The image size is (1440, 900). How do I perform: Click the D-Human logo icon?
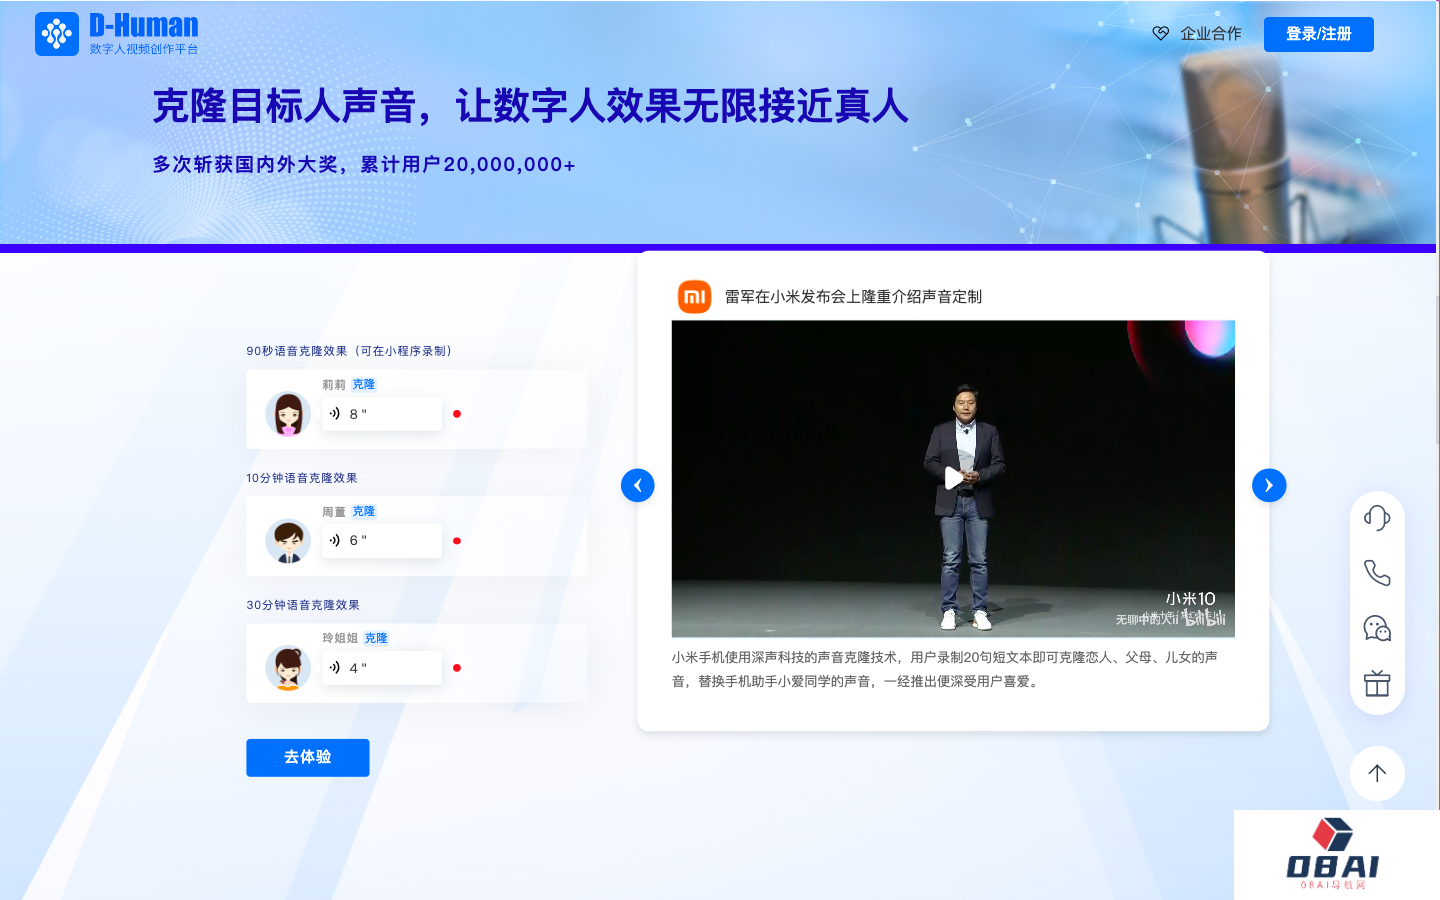click(x=57, y=34)
